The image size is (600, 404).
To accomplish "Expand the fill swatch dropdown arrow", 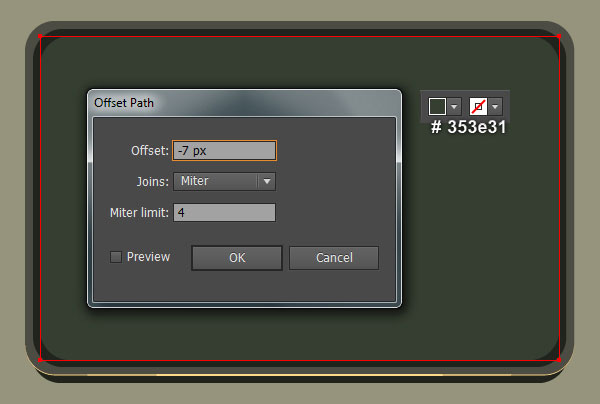I will pyautogui.click(x=454, y=106).
